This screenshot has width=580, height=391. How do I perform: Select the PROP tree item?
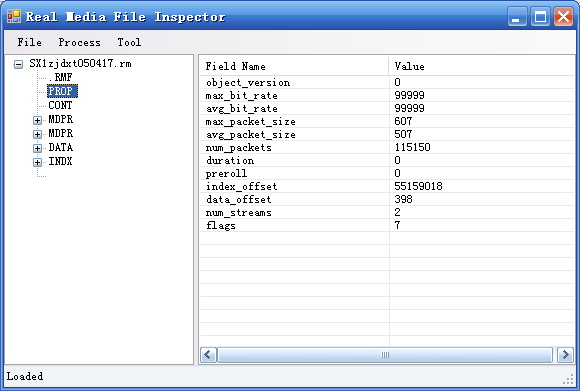[62, 91]
